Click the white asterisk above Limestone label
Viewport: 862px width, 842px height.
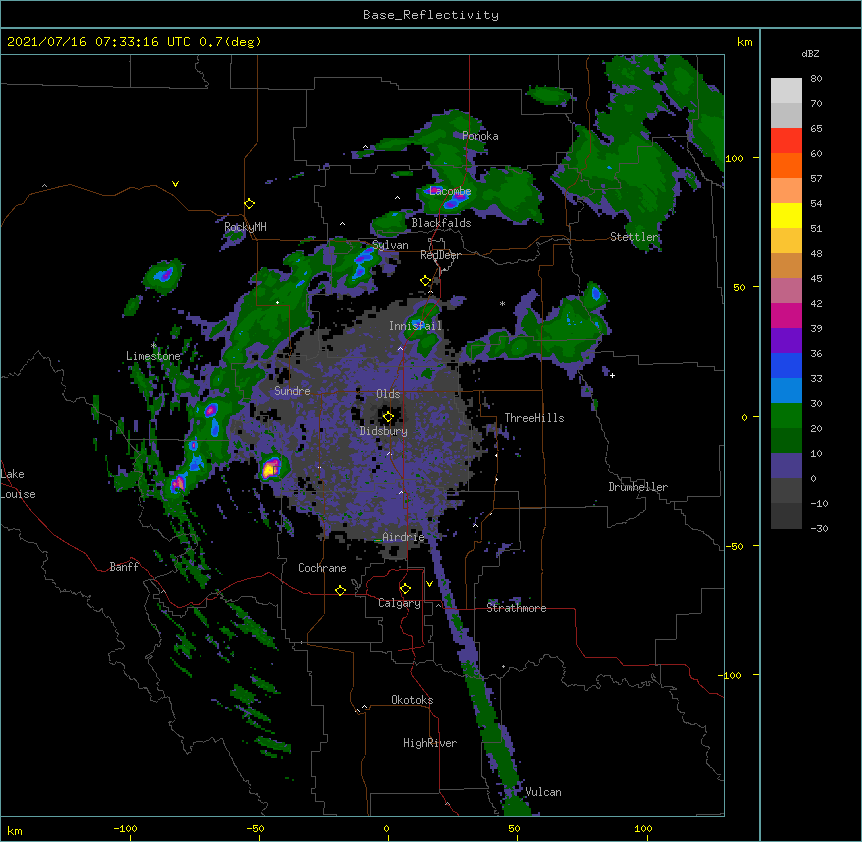pos(154,346)
